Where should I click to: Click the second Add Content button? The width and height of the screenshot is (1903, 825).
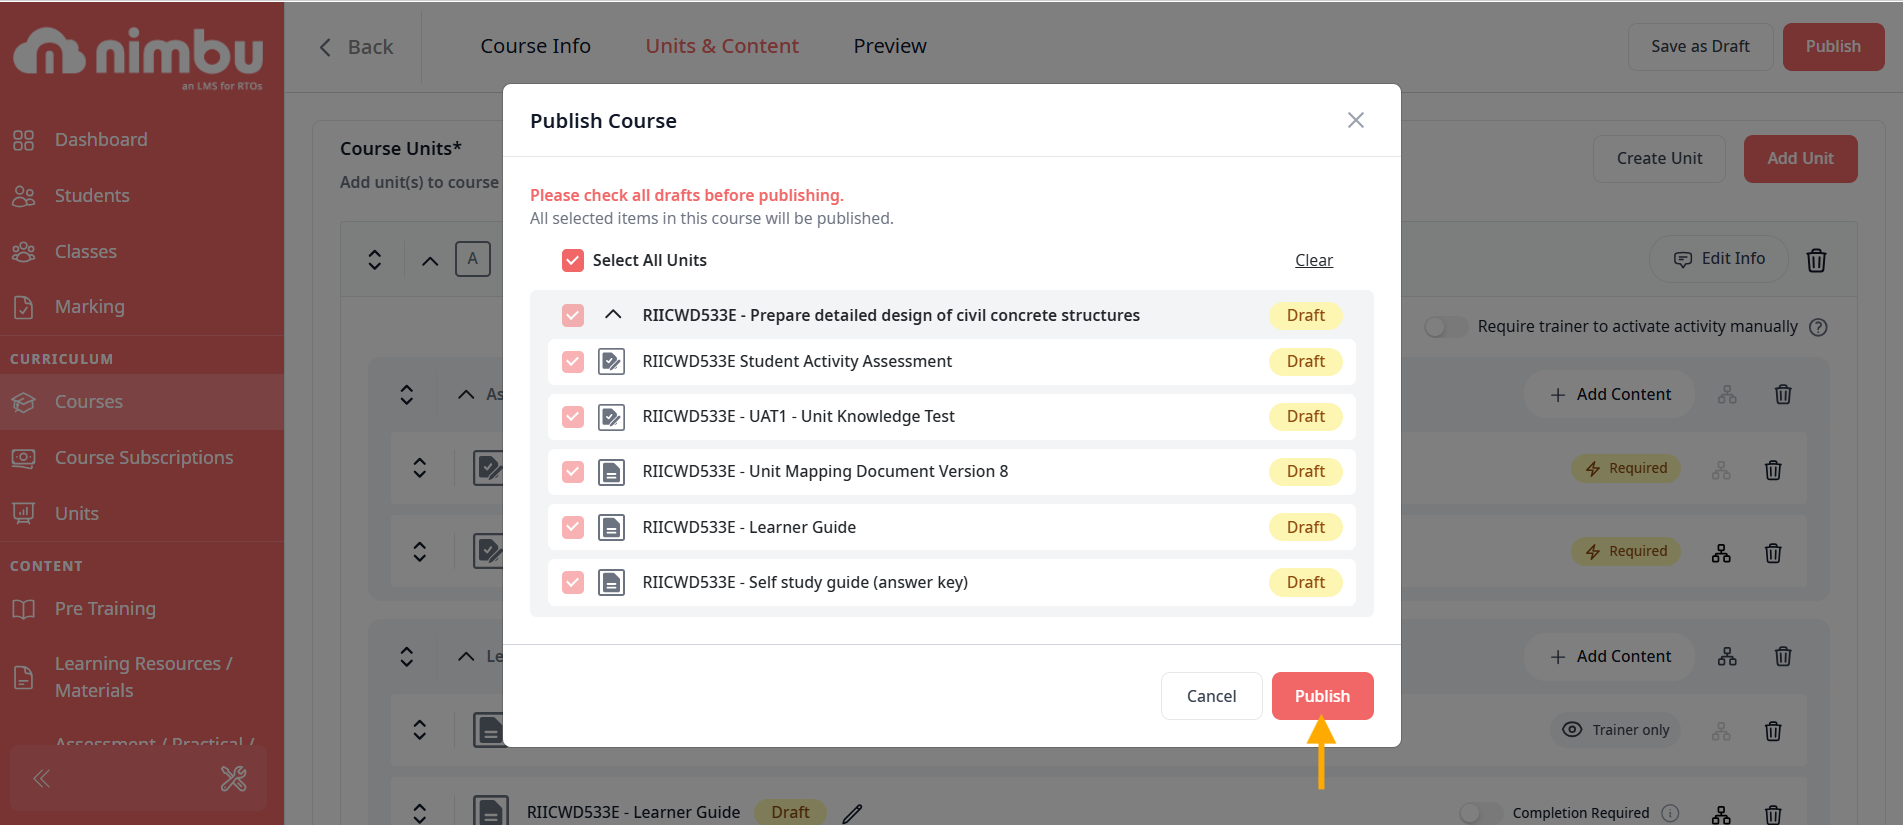pos(1609,657)
